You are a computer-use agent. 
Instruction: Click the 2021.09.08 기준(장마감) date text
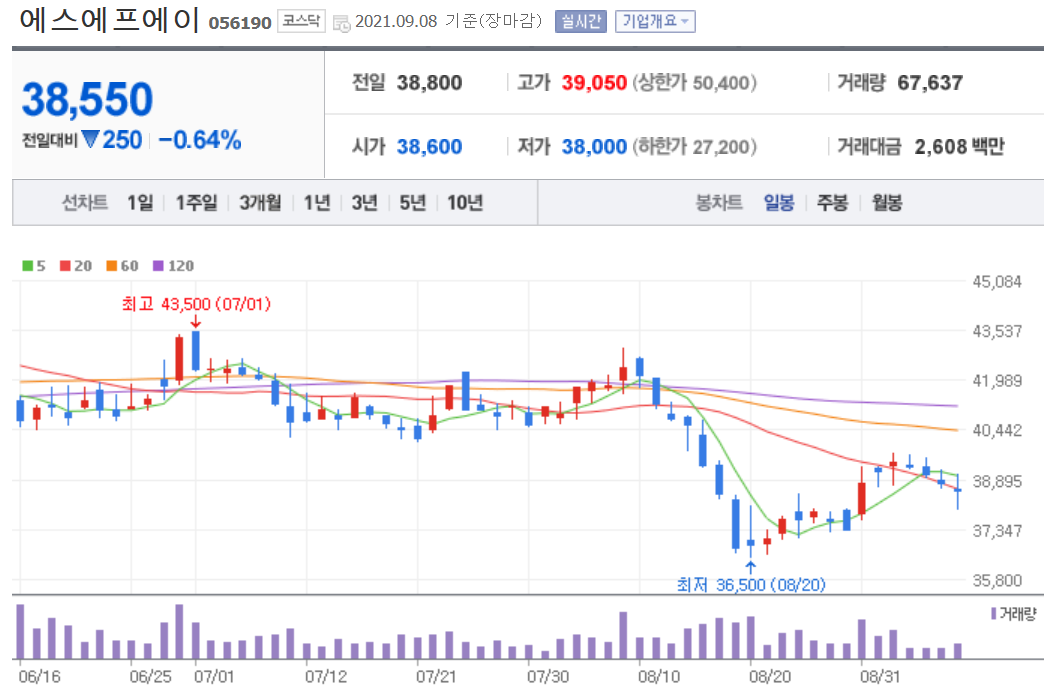point(449,21)
